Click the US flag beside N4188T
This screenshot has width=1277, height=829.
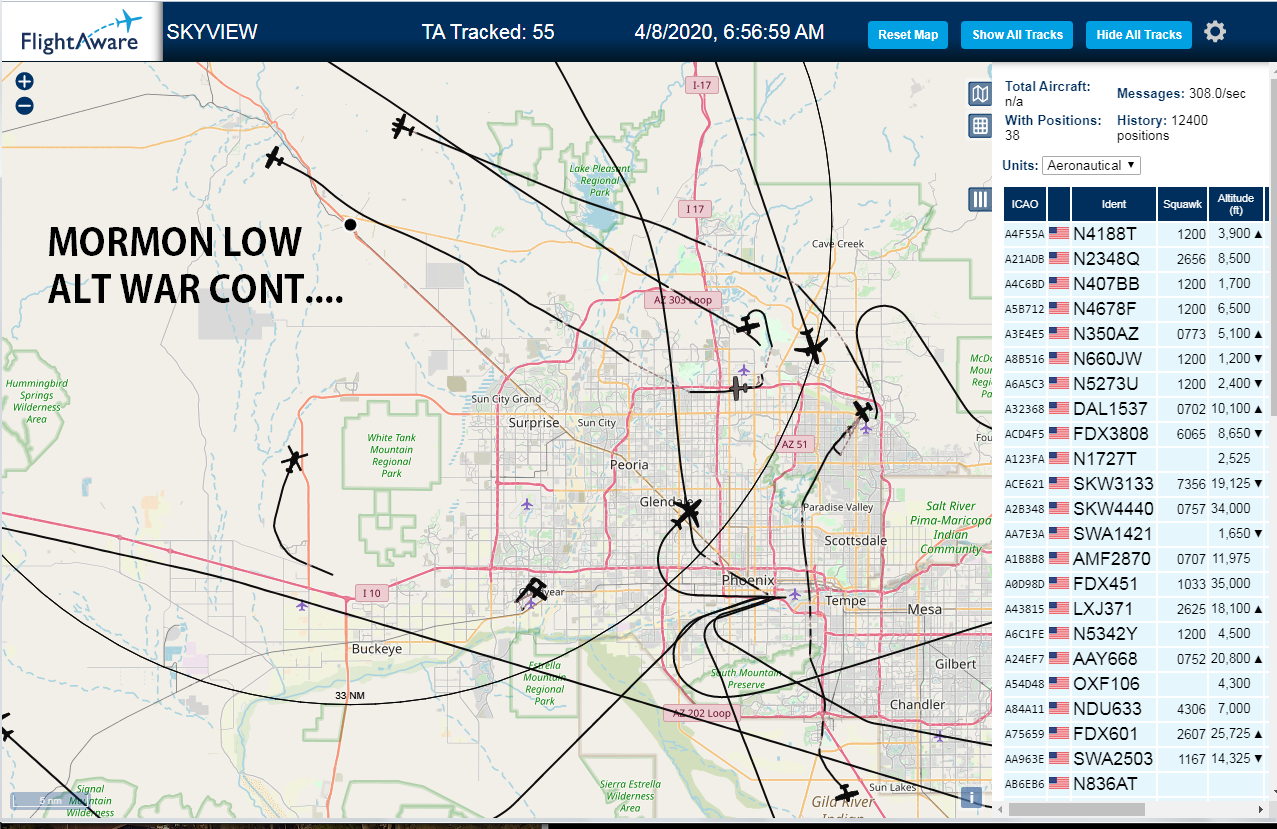pyautogui.click(x=1059, y=234)
